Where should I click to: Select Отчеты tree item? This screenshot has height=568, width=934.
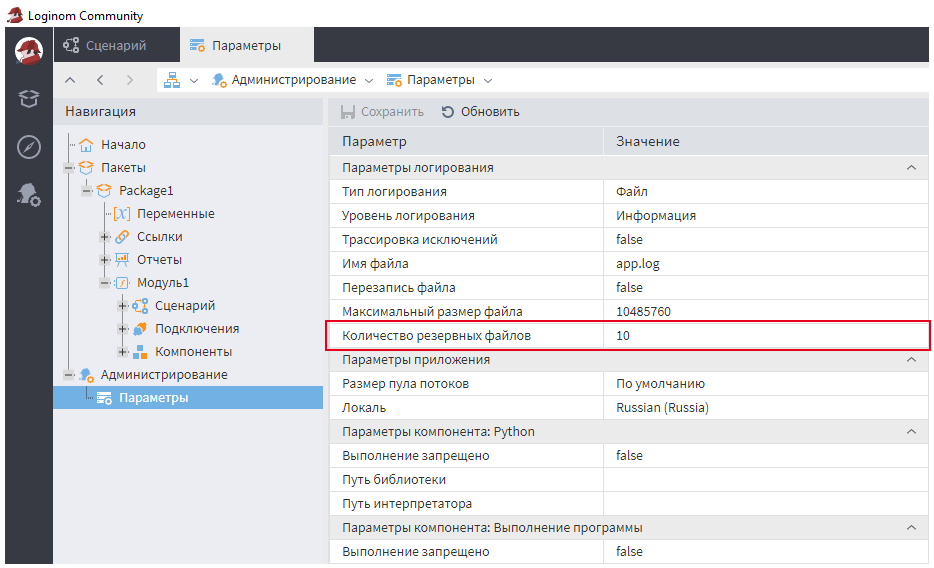[x=159, y=260]
